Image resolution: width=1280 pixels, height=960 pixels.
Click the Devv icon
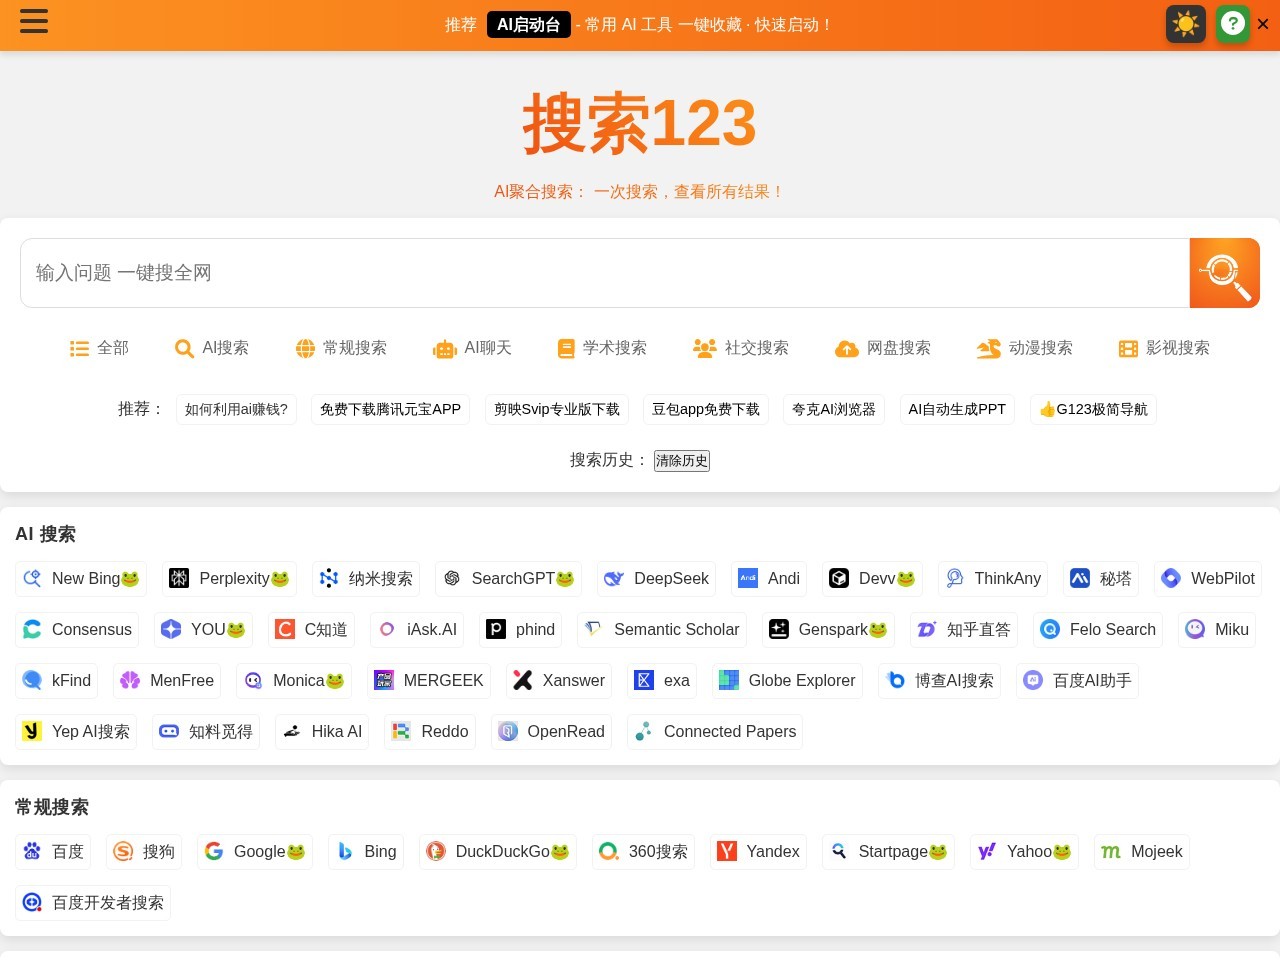click(839, 578)
